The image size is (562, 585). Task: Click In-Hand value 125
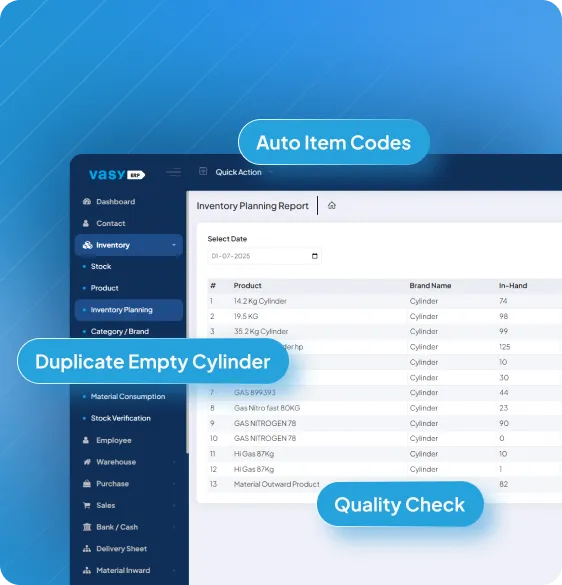505,347
